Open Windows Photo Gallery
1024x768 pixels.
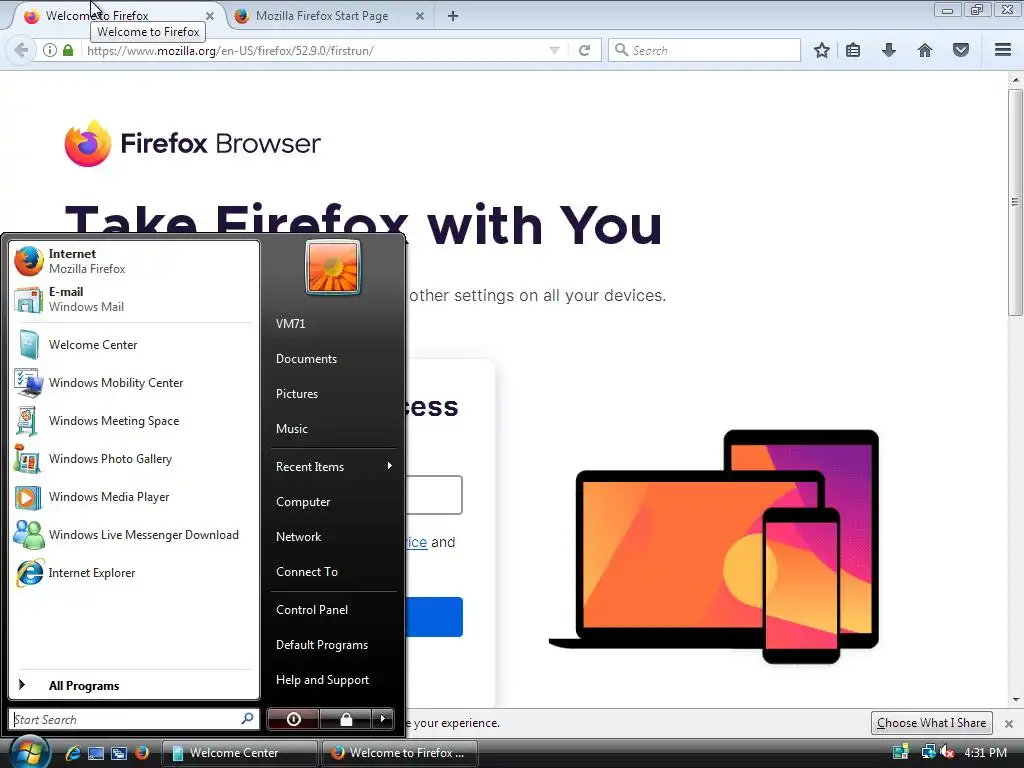coord(134,458)
